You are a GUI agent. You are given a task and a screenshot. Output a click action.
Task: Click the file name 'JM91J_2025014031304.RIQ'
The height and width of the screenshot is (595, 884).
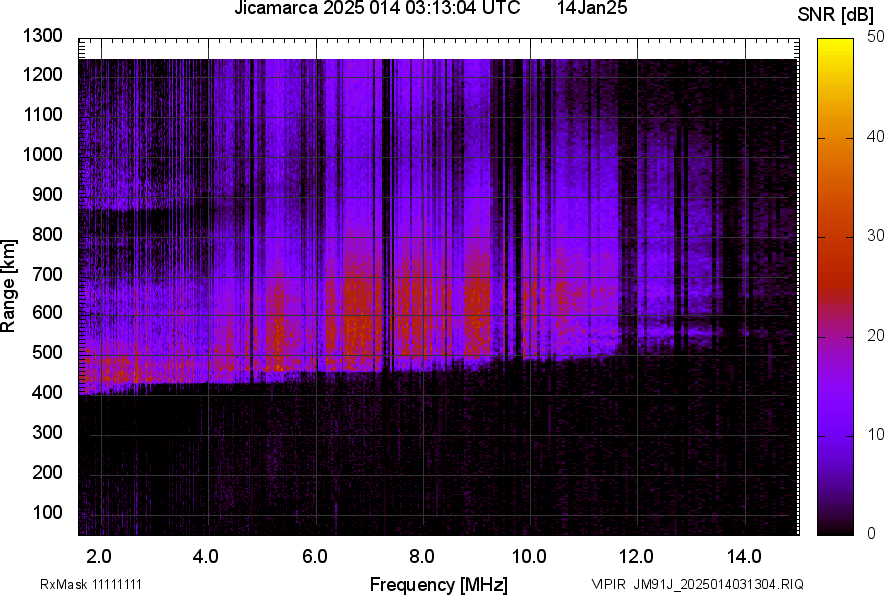[718, 584]
